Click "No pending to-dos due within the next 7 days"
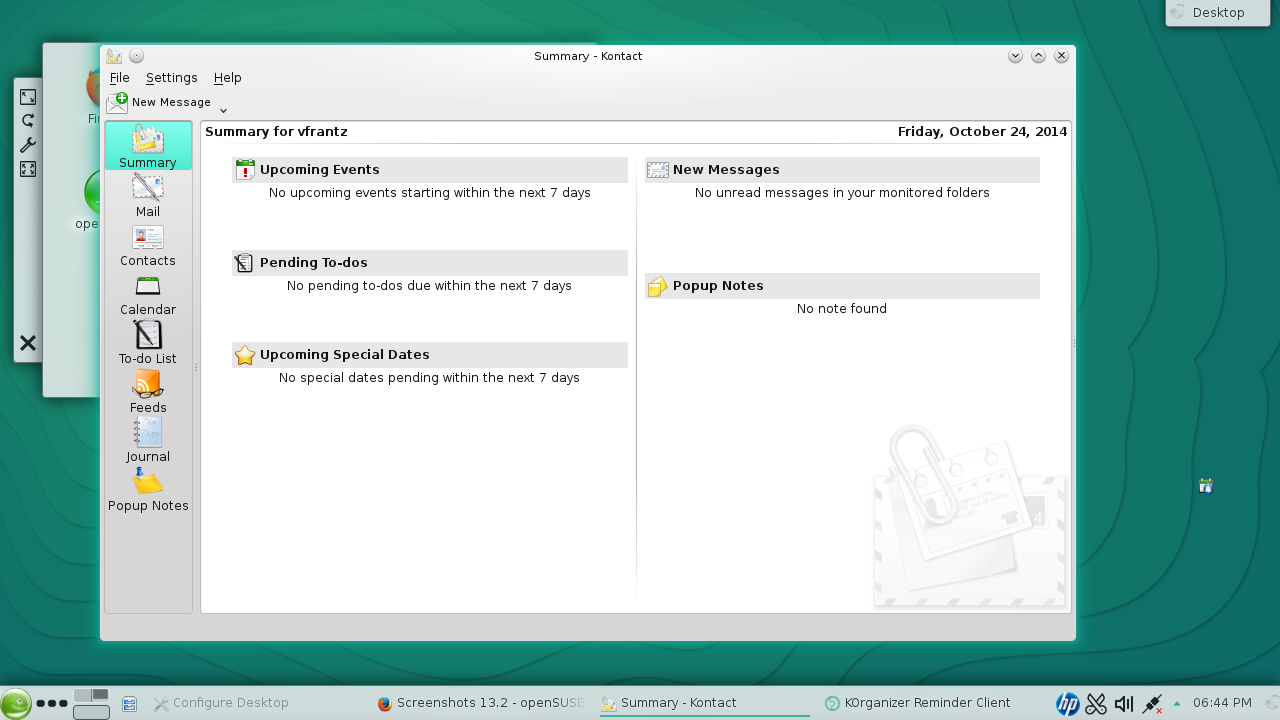This screenshot has height=720, width=1280. click(x=429, y=286)
